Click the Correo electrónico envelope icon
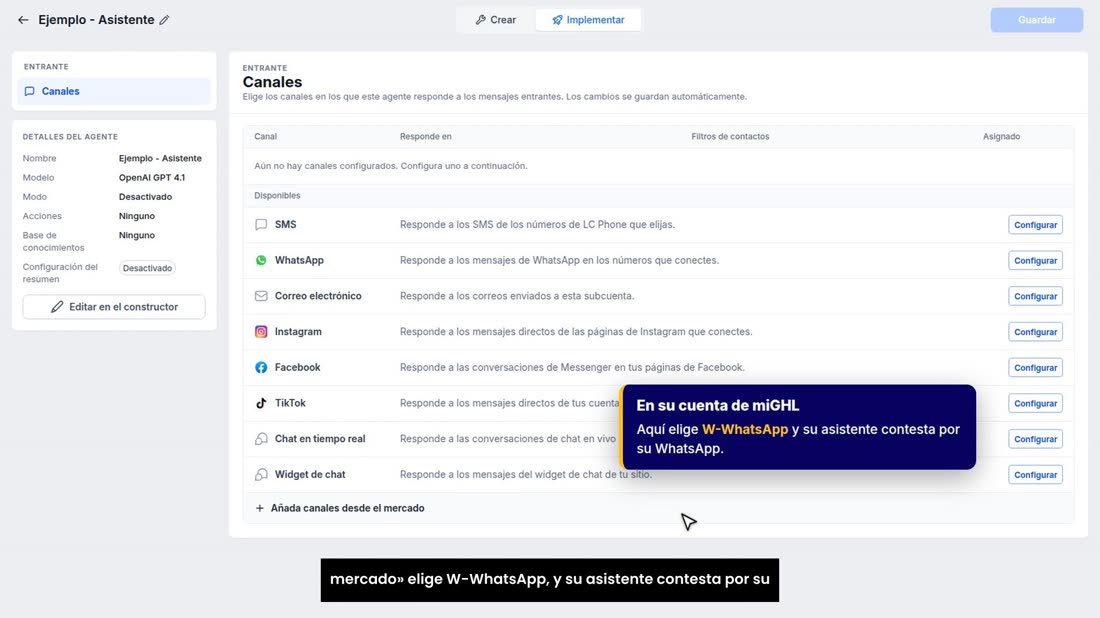Viewport: 1100px width, 618px height. point(261,296)
